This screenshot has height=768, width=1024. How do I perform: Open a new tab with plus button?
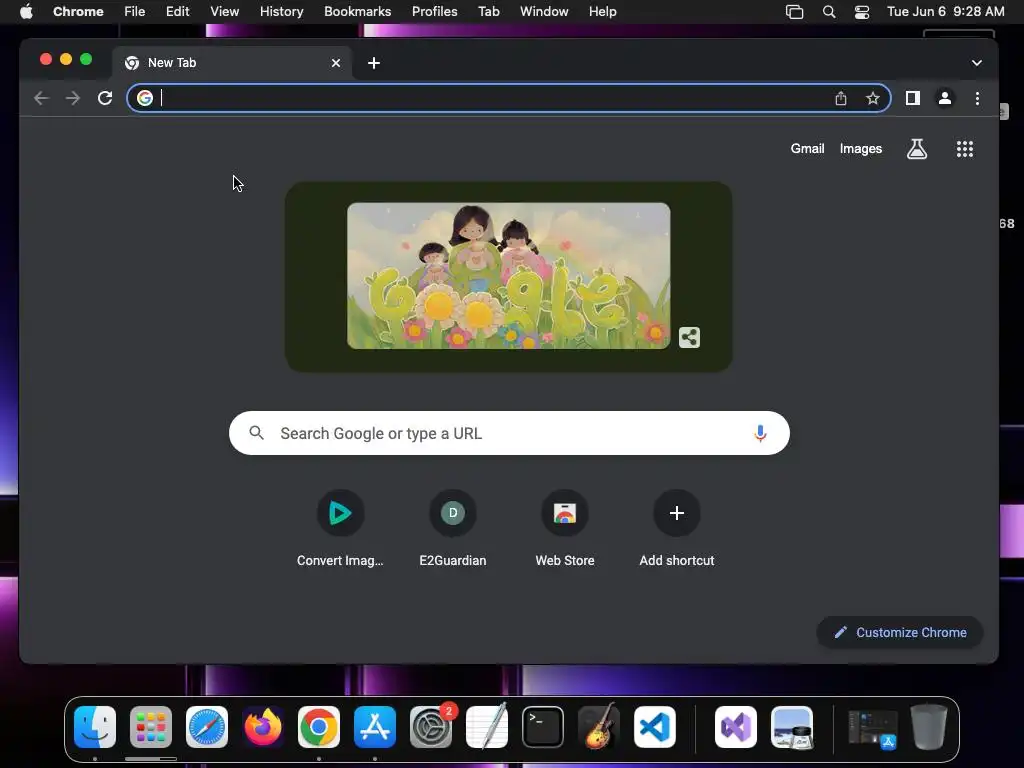(x=374, y=63)
